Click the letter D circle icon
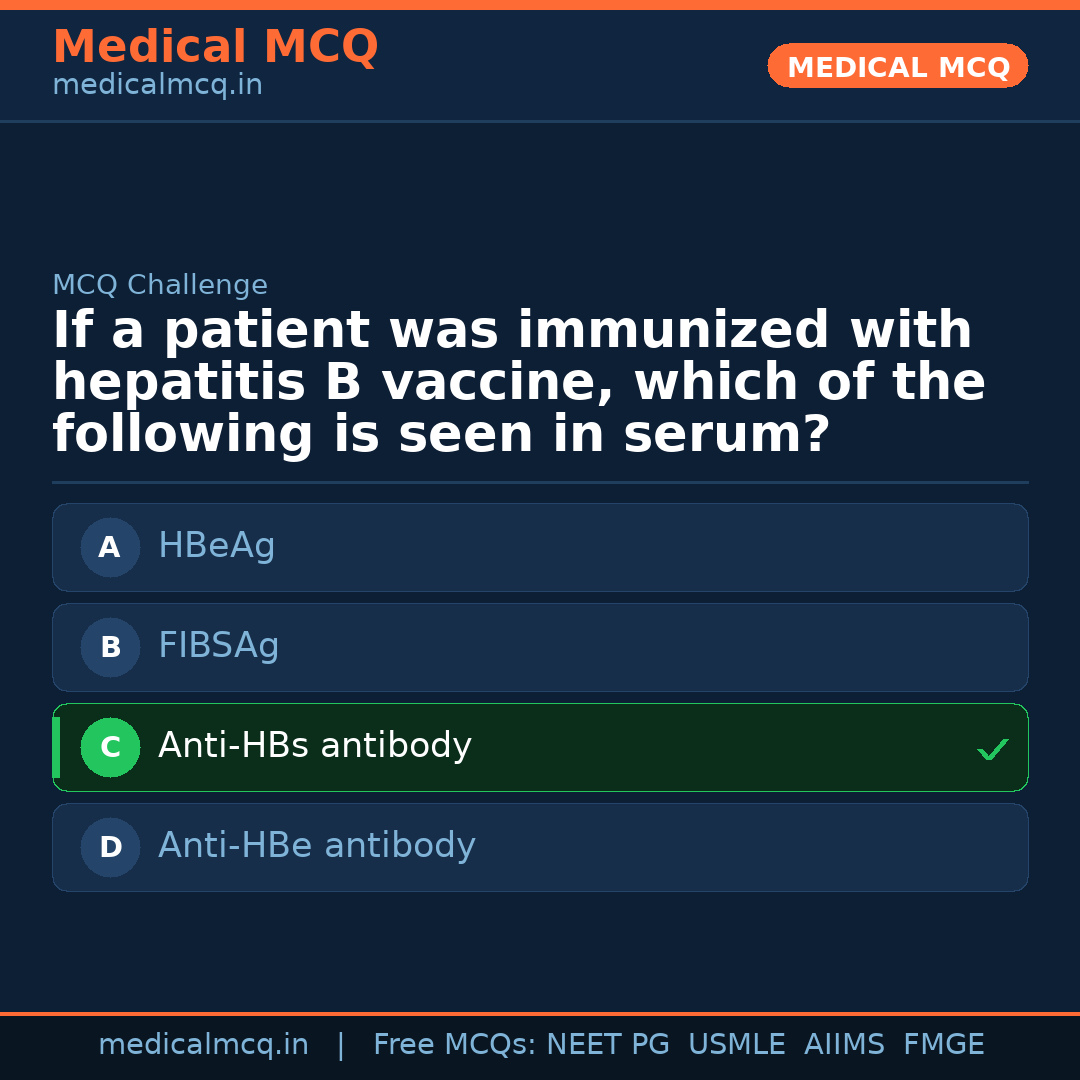 pos(110,847)
